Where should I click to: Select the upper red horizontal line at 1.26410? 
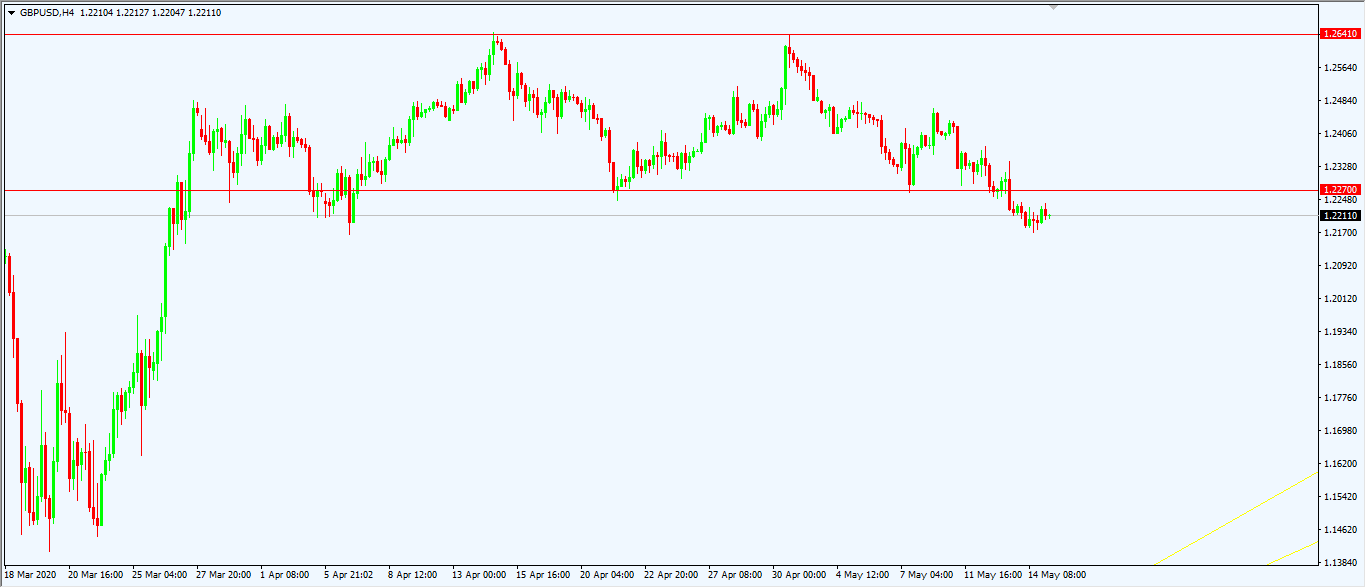point(660,34)
